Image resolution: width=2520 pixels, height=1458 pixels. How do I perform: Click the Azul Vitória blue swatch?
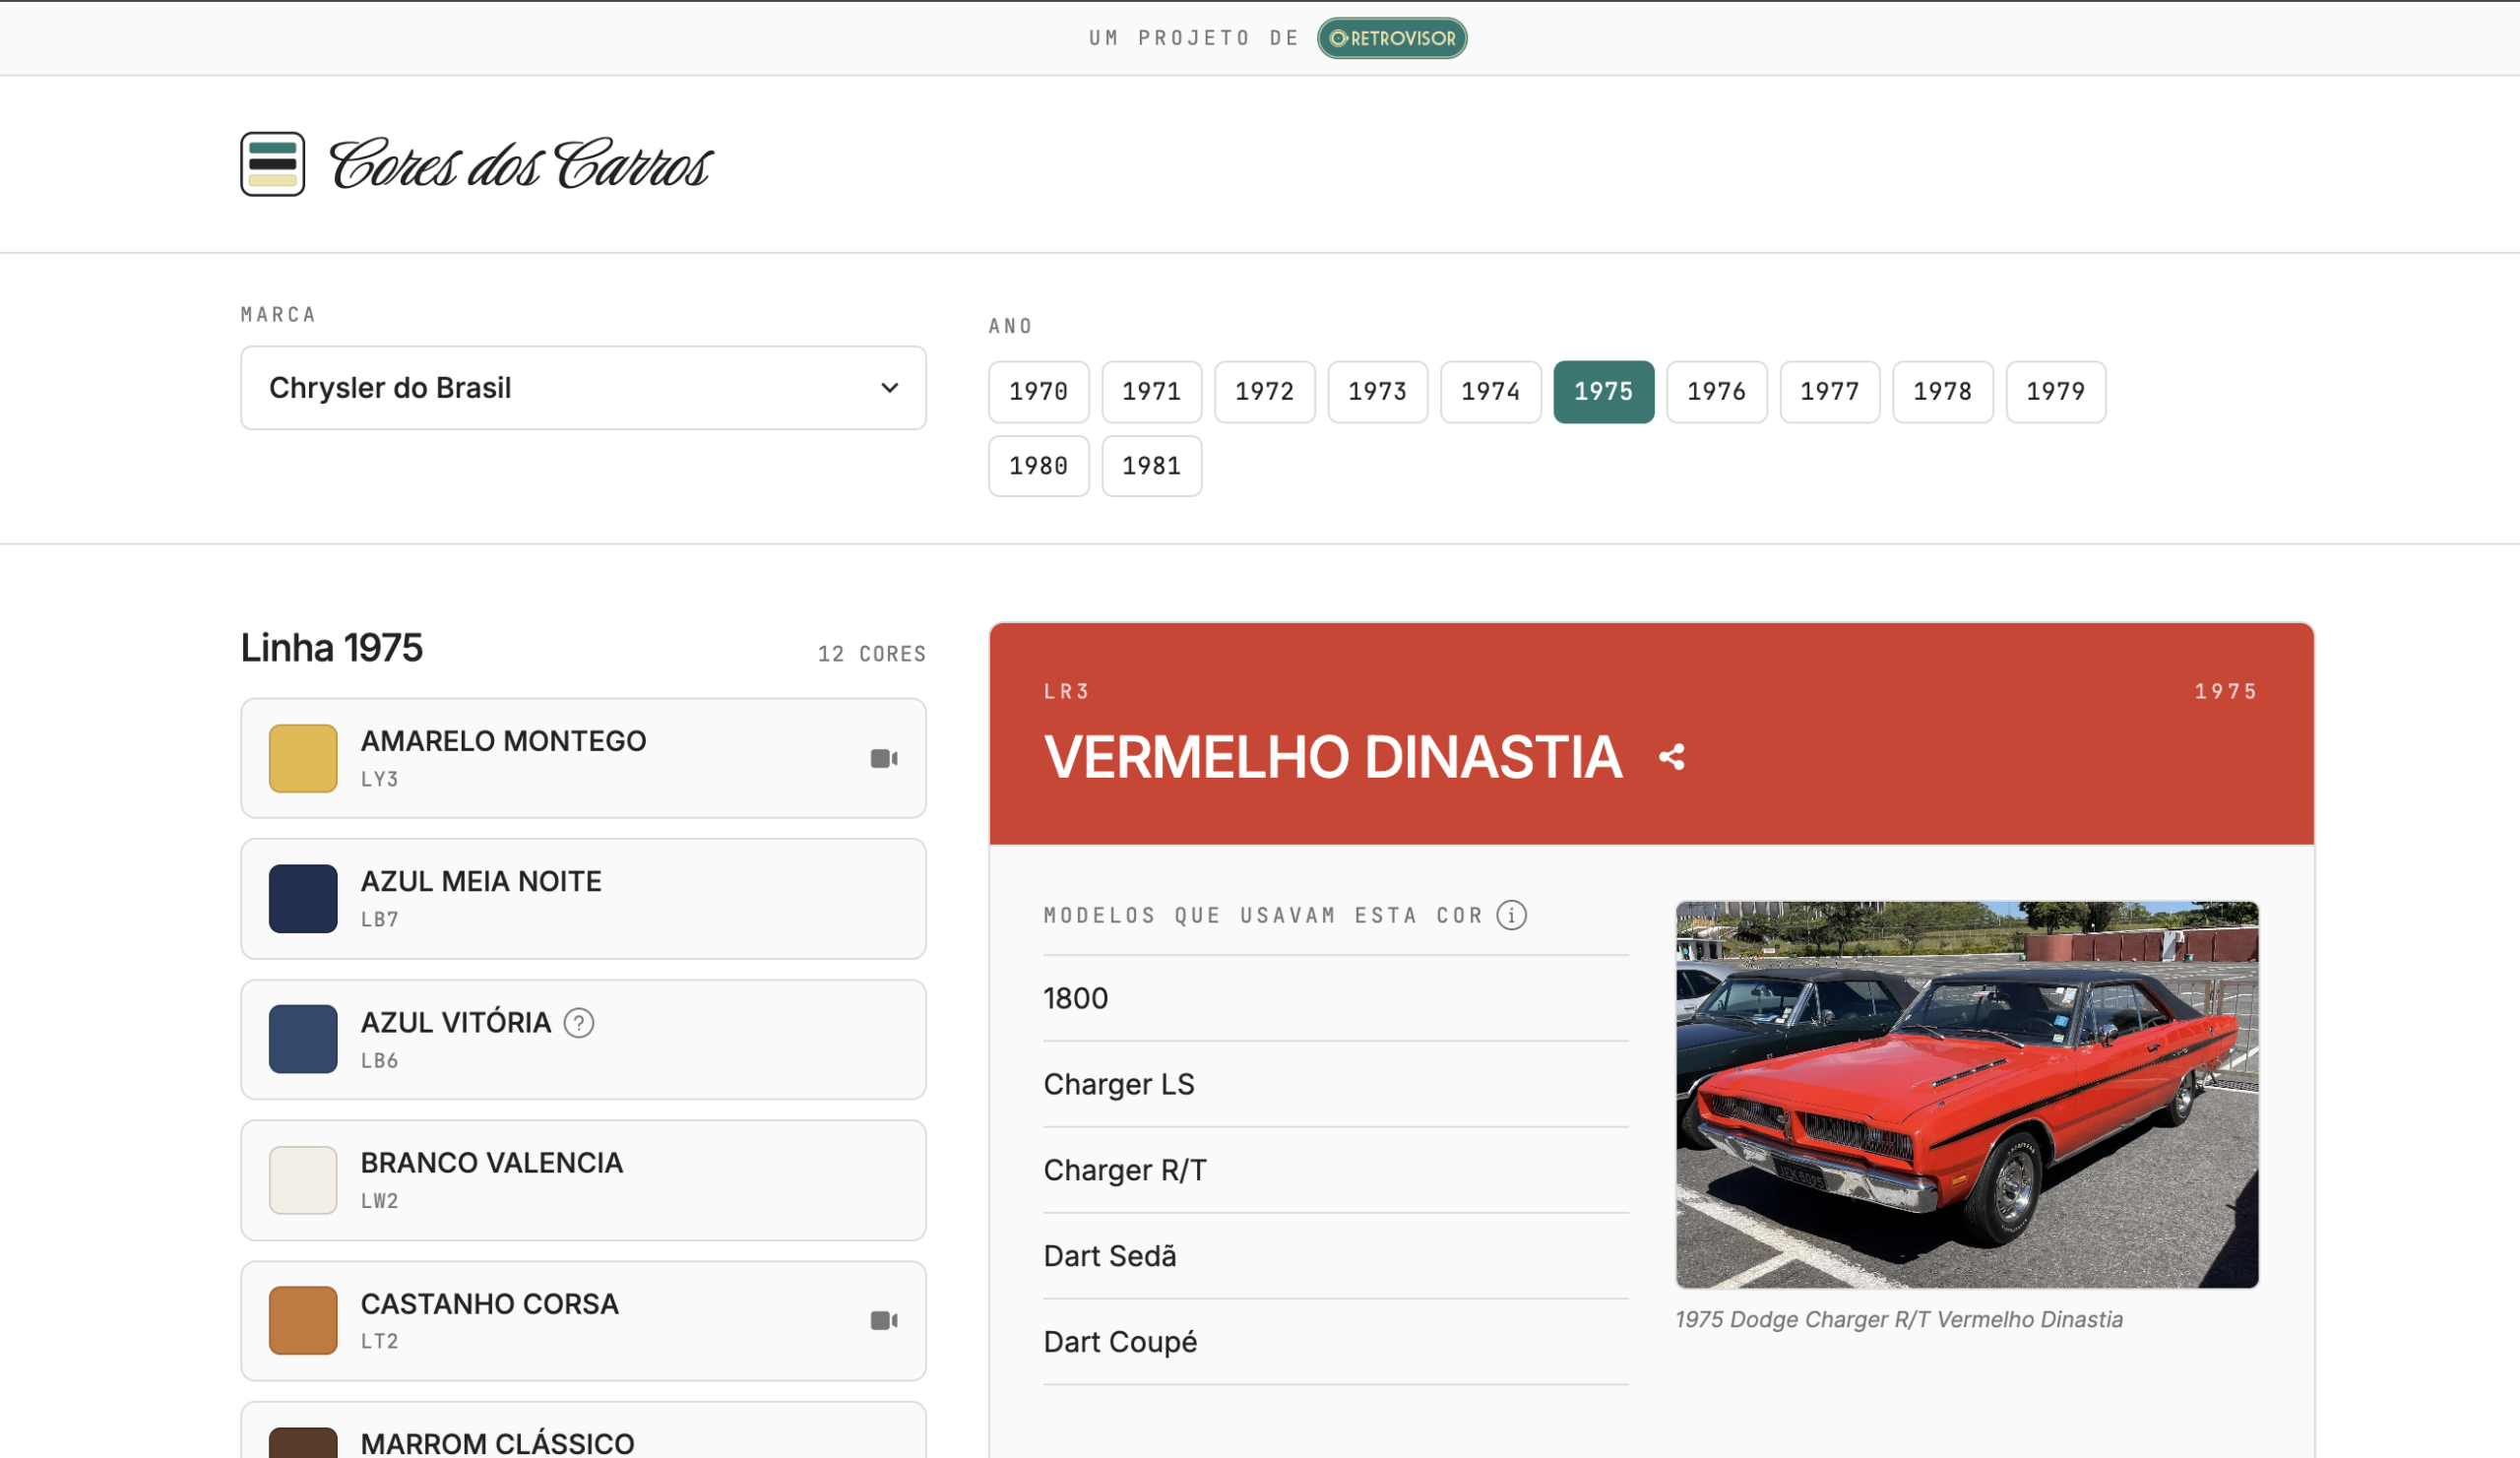point(303,1040)
